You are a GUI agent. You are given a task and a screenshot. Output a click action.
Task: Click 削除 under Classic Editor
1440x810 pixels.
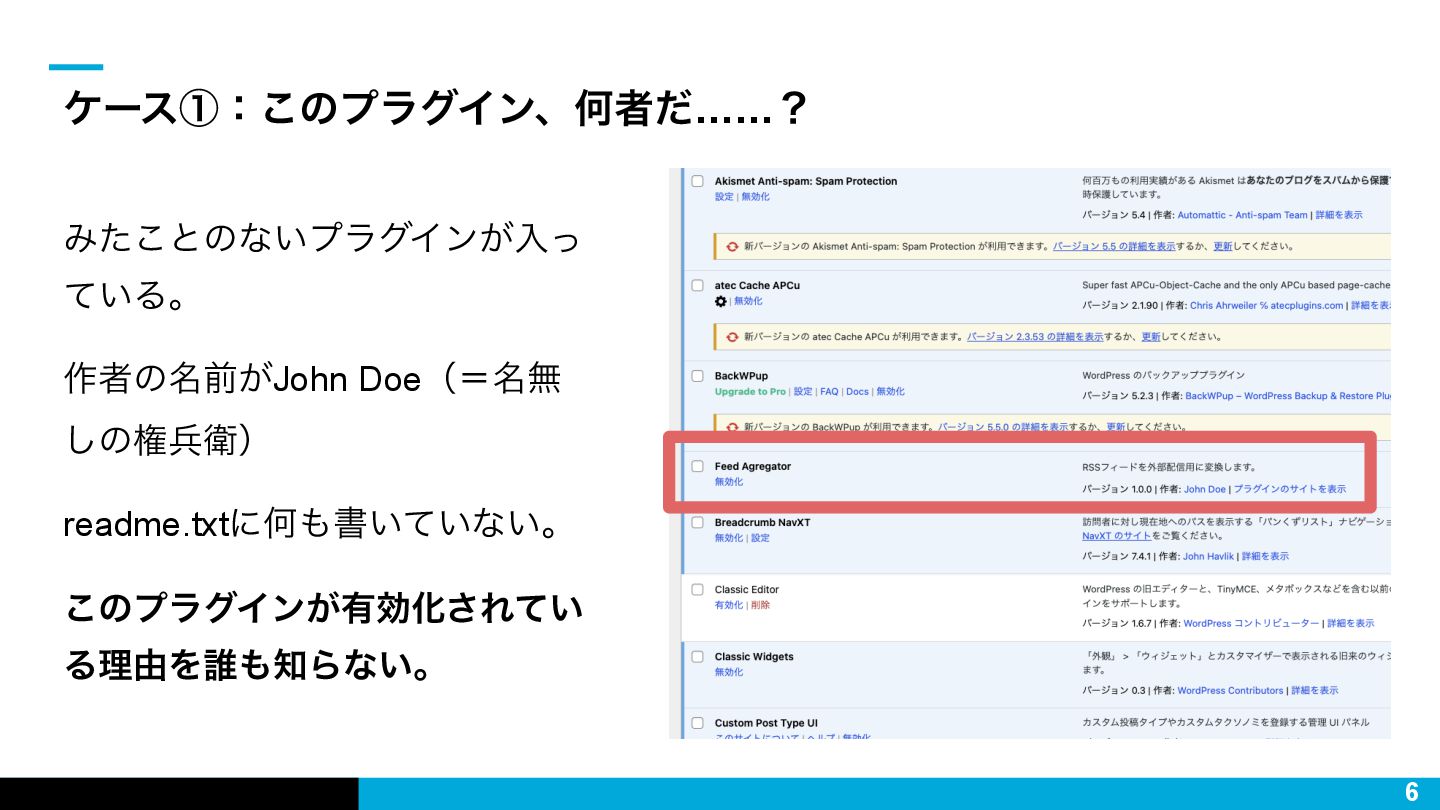coord(760,605)
